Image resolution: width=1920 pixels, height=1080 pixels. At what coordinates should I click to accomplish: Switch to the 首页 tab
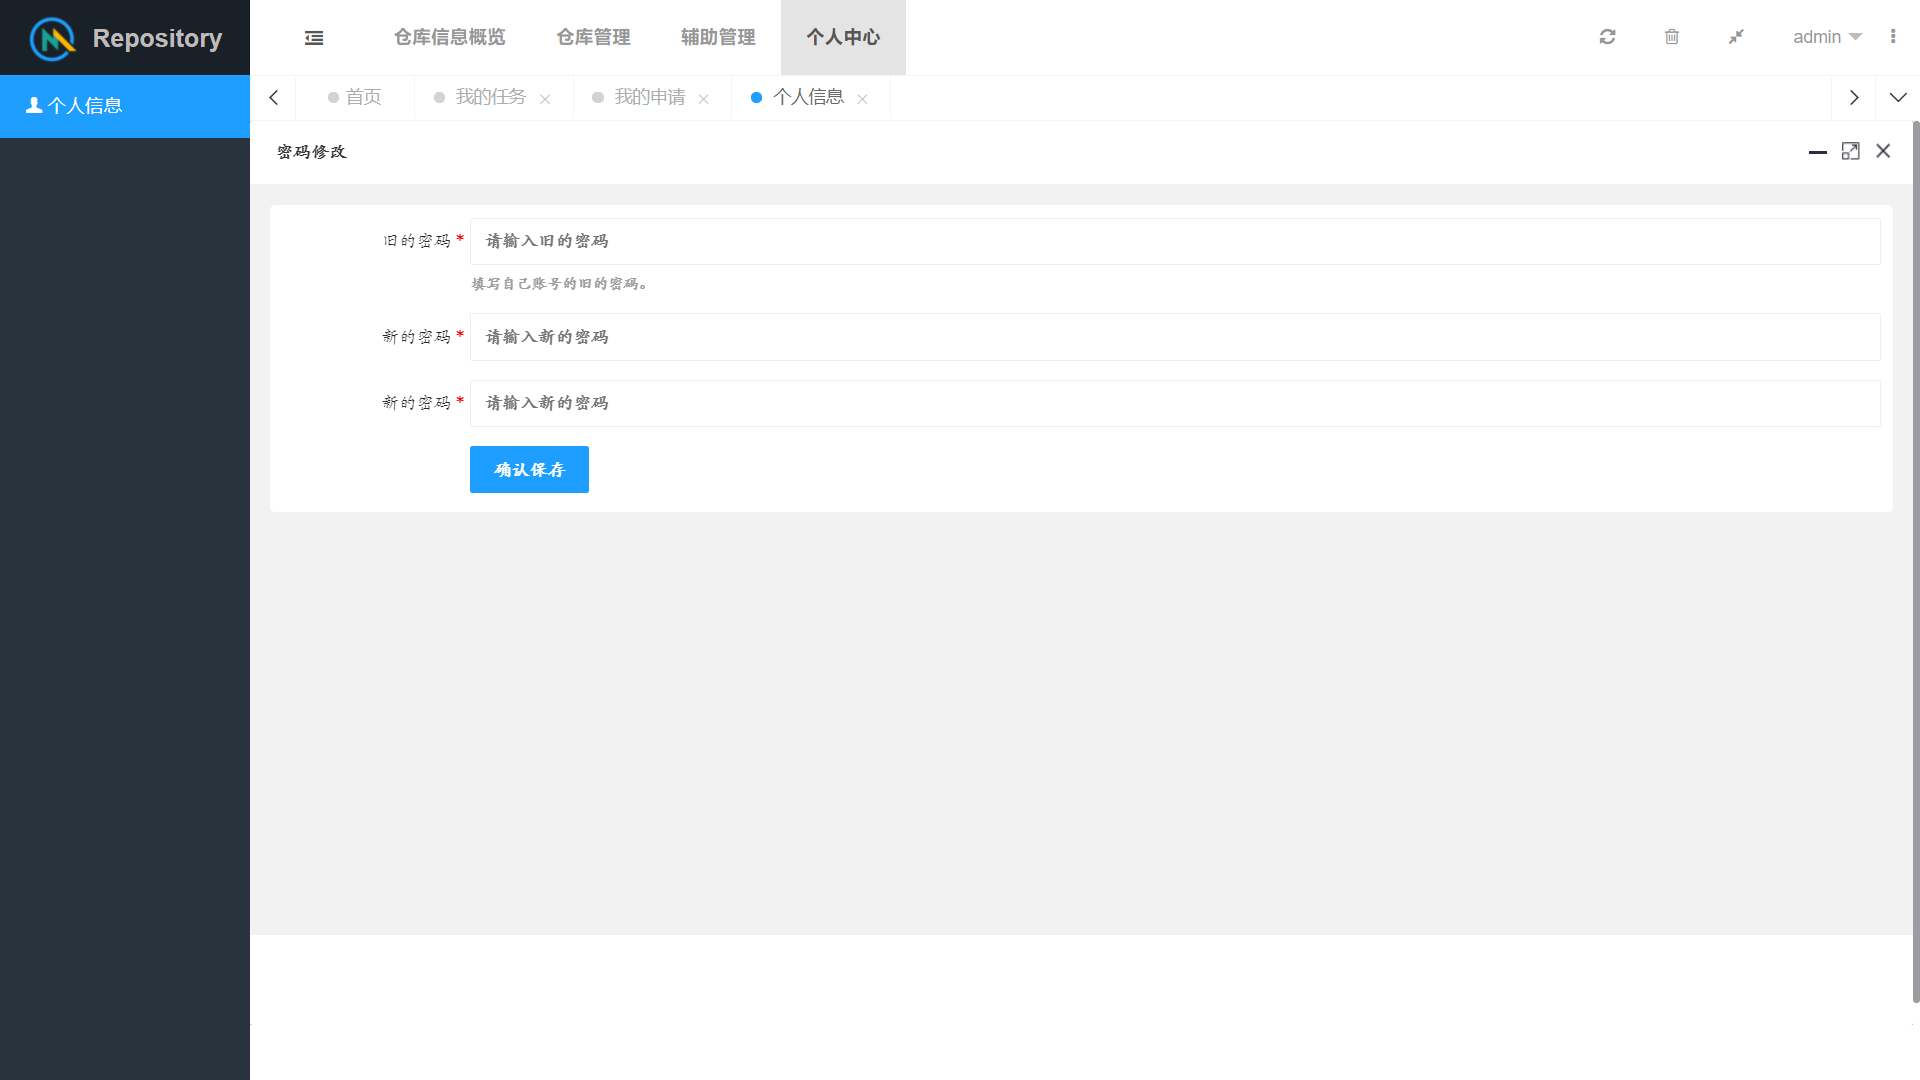point(355,98)
